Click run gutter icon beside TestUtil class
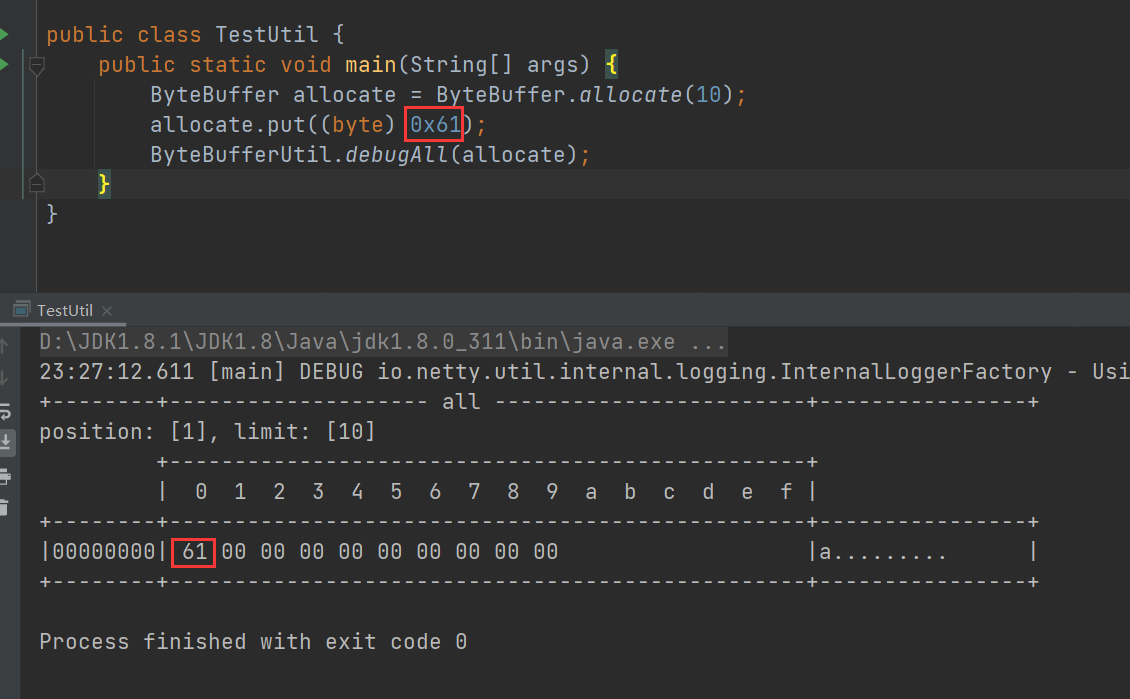The width and height of the screenshot is (1130, 699). (x=4, y=35)
